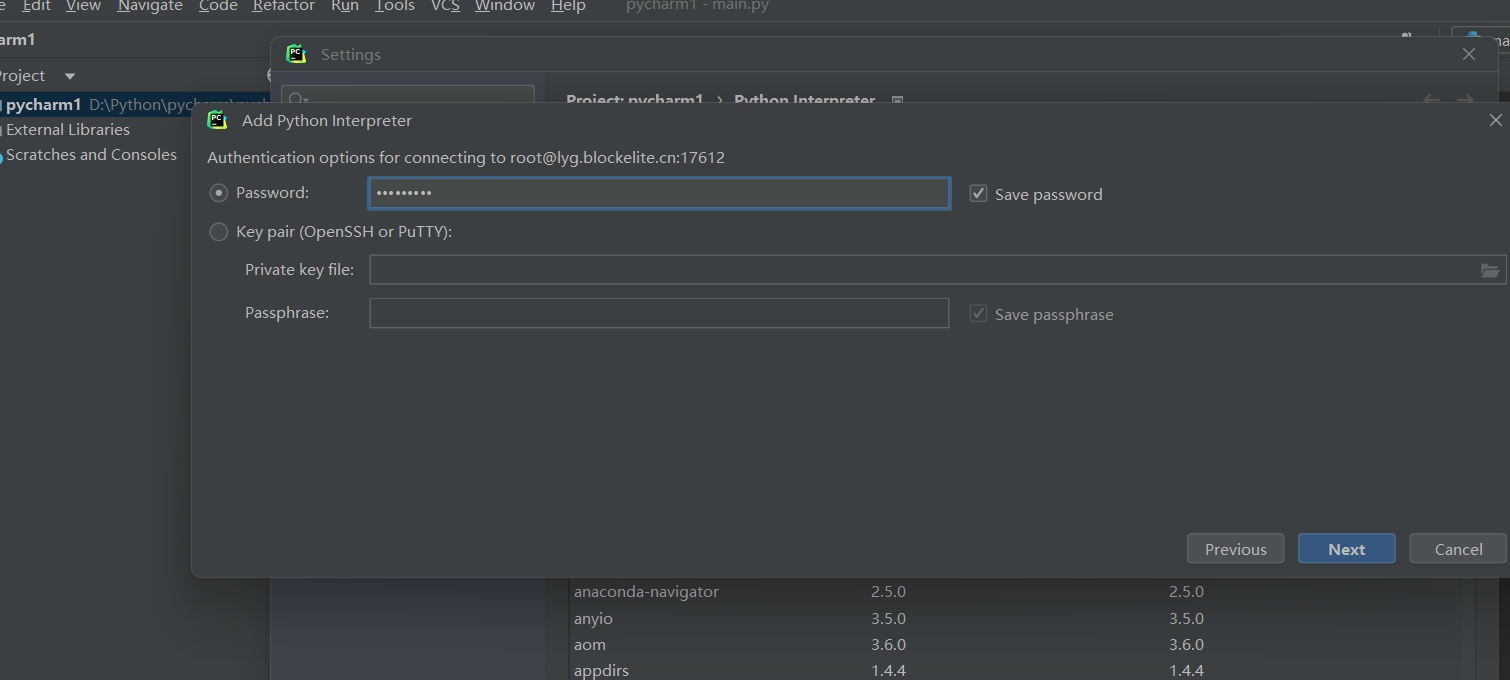1510x680 pixels.
Task: Expand the Project view dropdown arrow
Action: 69,76
